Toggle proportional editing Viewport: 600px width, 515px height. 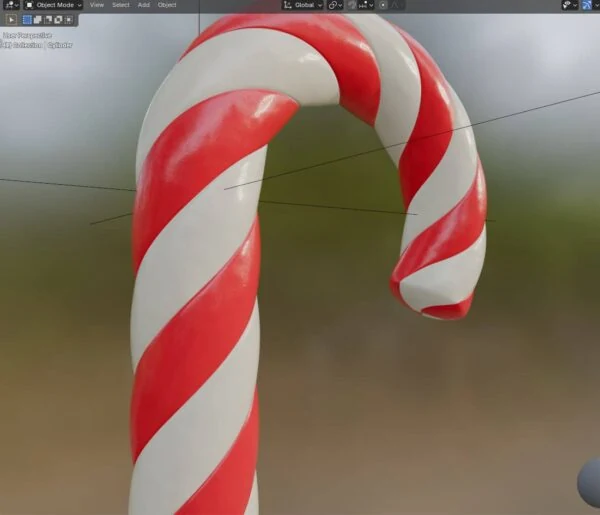click(x=383, y=5)
